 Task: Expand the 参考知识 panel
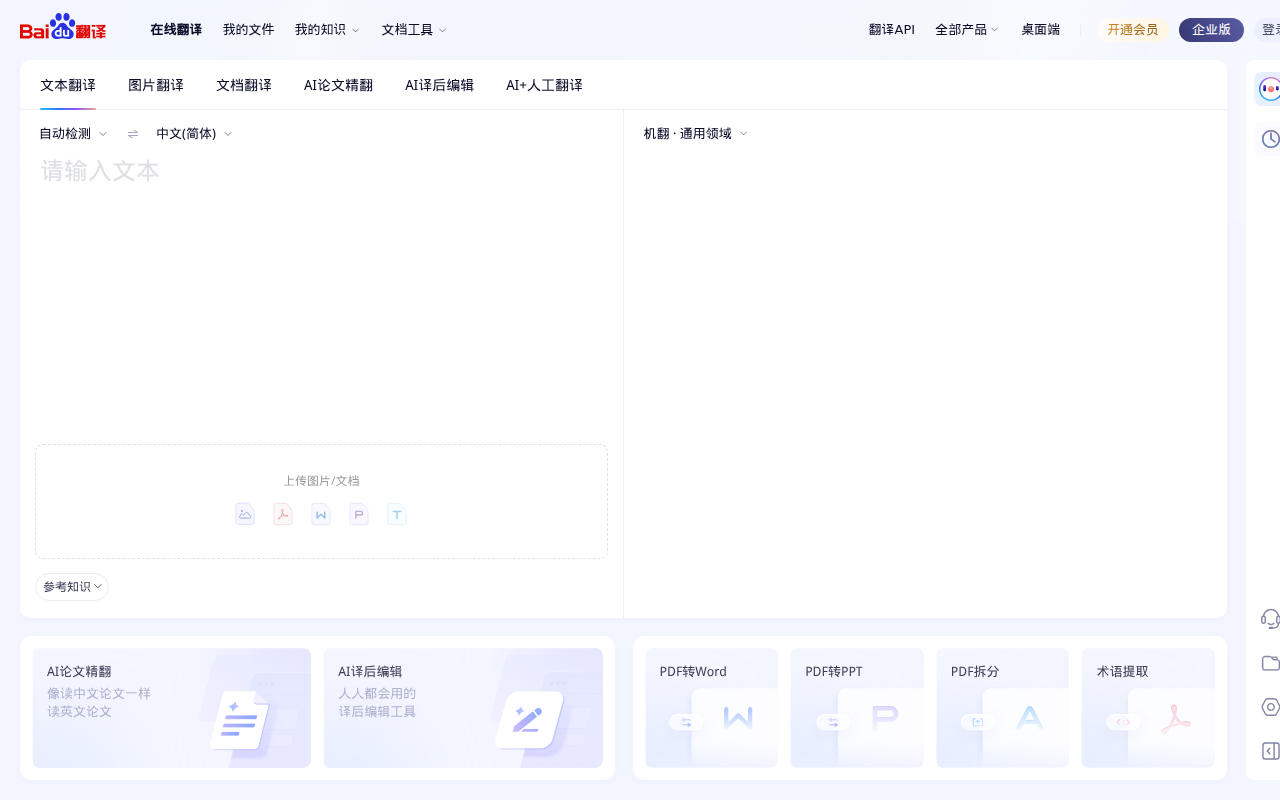click(x=71, y=587)
